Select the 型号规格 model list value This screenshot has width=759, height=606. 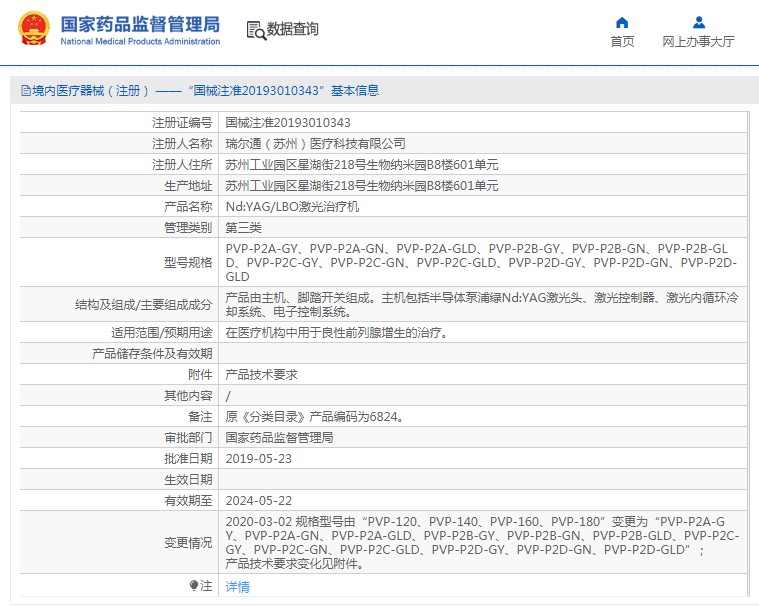point(482,262)
